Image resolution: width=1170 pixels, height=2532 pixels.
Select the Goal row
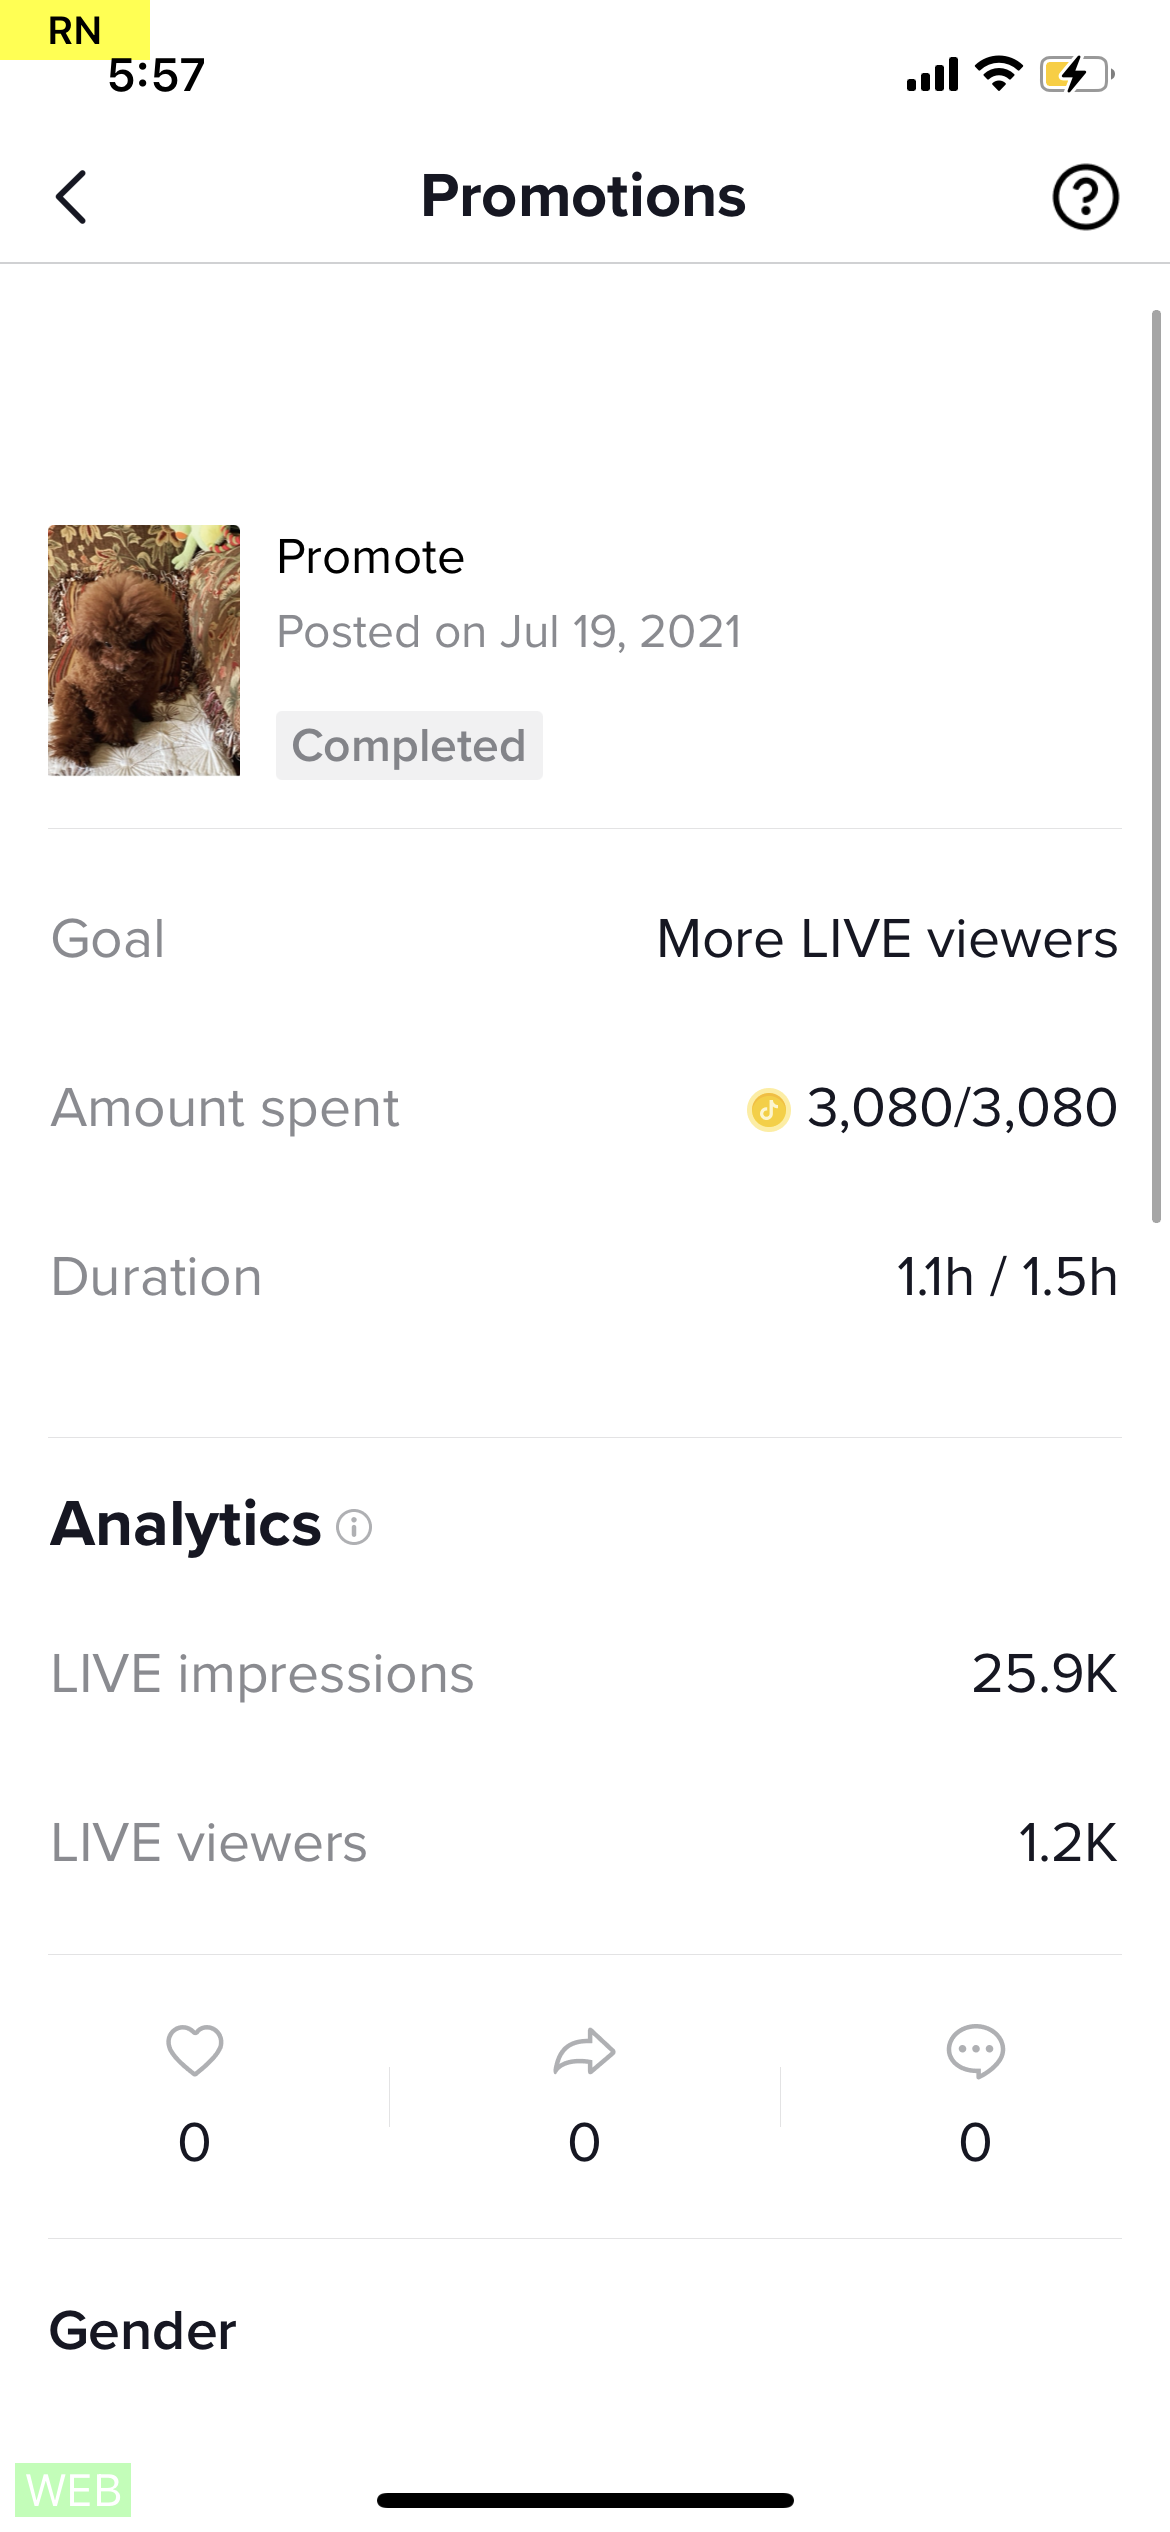pyautogui.click(x=584, y=939)
